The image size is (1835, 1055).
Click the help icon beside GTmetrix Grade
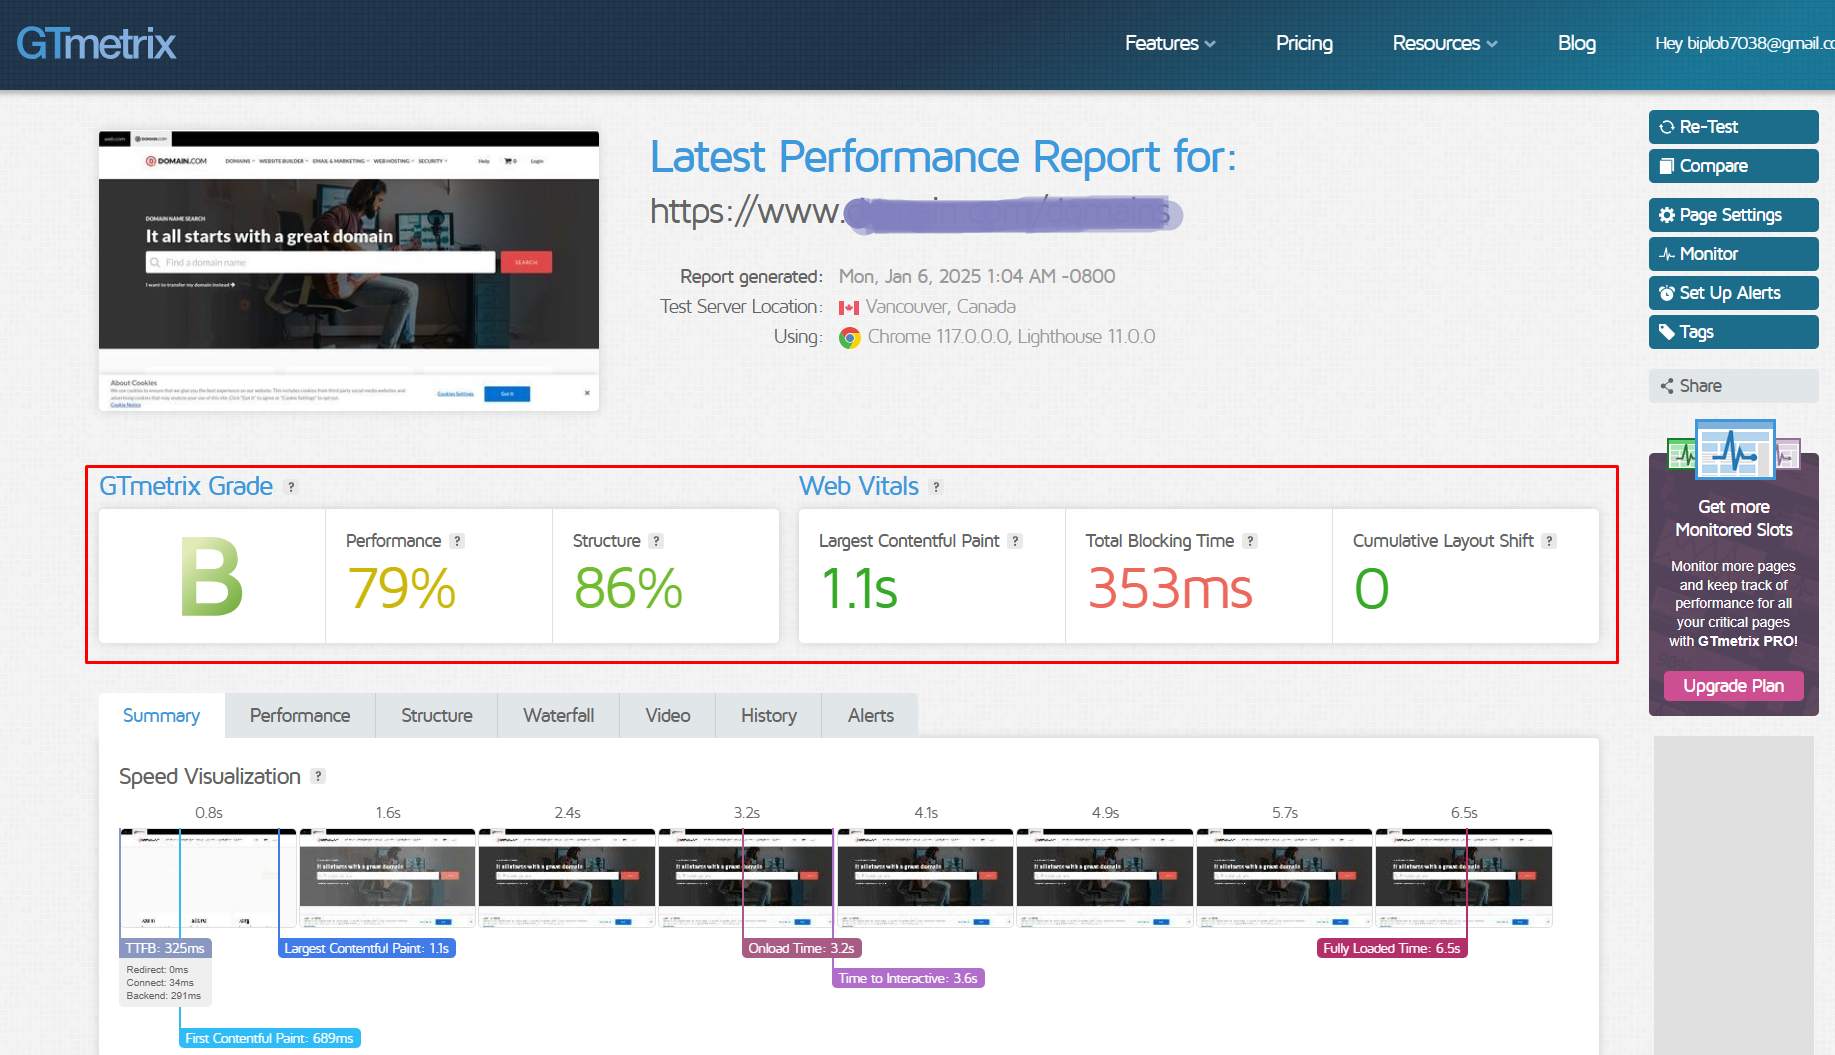point(291,487)
